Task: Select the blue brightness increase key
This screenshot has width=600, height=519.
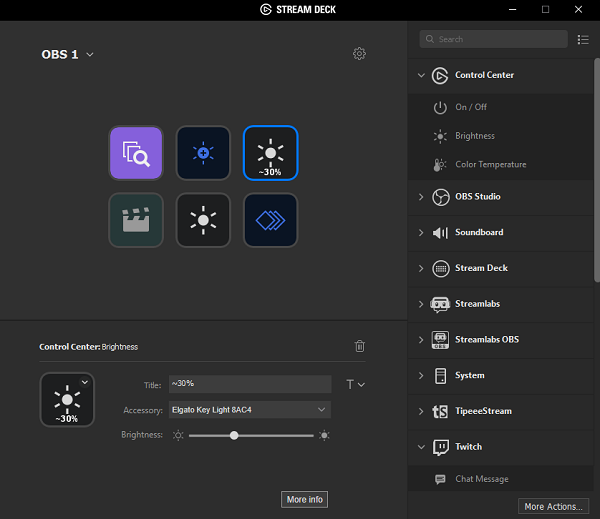Action: tap(203, 153)
